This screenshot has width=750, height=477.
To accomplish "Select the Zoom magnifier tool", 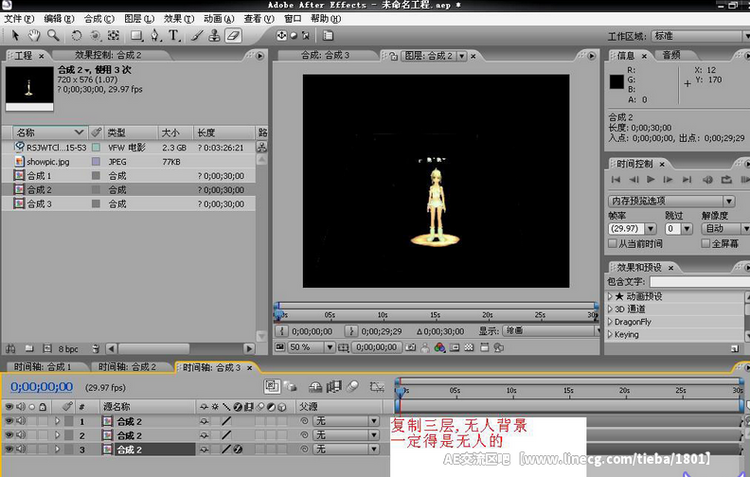I will click(x=53, y=36).
